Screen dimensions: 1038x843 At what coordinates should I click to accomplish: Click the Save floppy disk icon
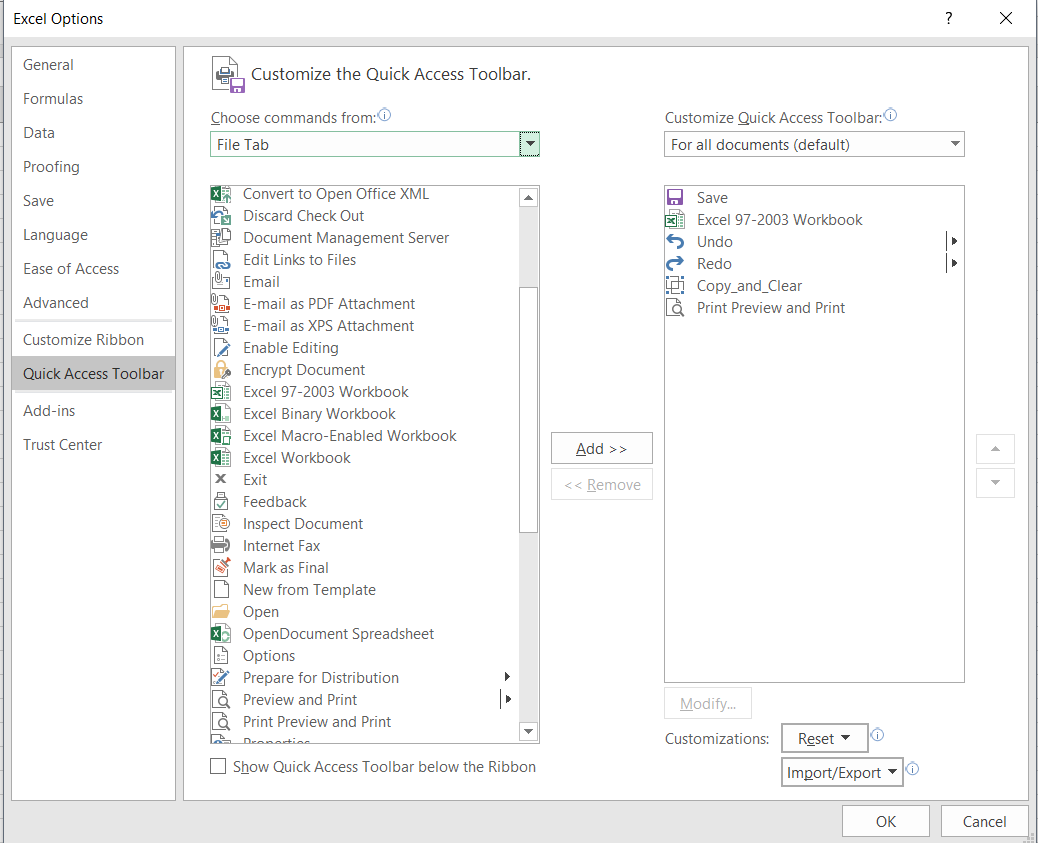coord(675,198)
